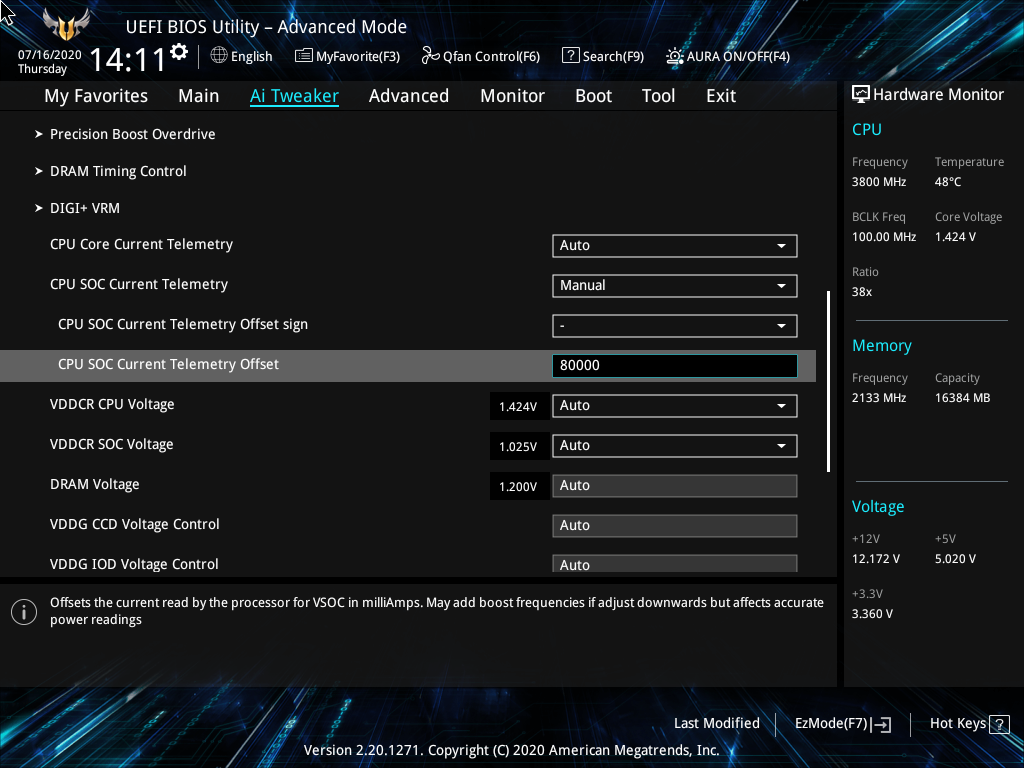Select the Ai Tweaker tab
The image size is (1024, 768).
294,96
